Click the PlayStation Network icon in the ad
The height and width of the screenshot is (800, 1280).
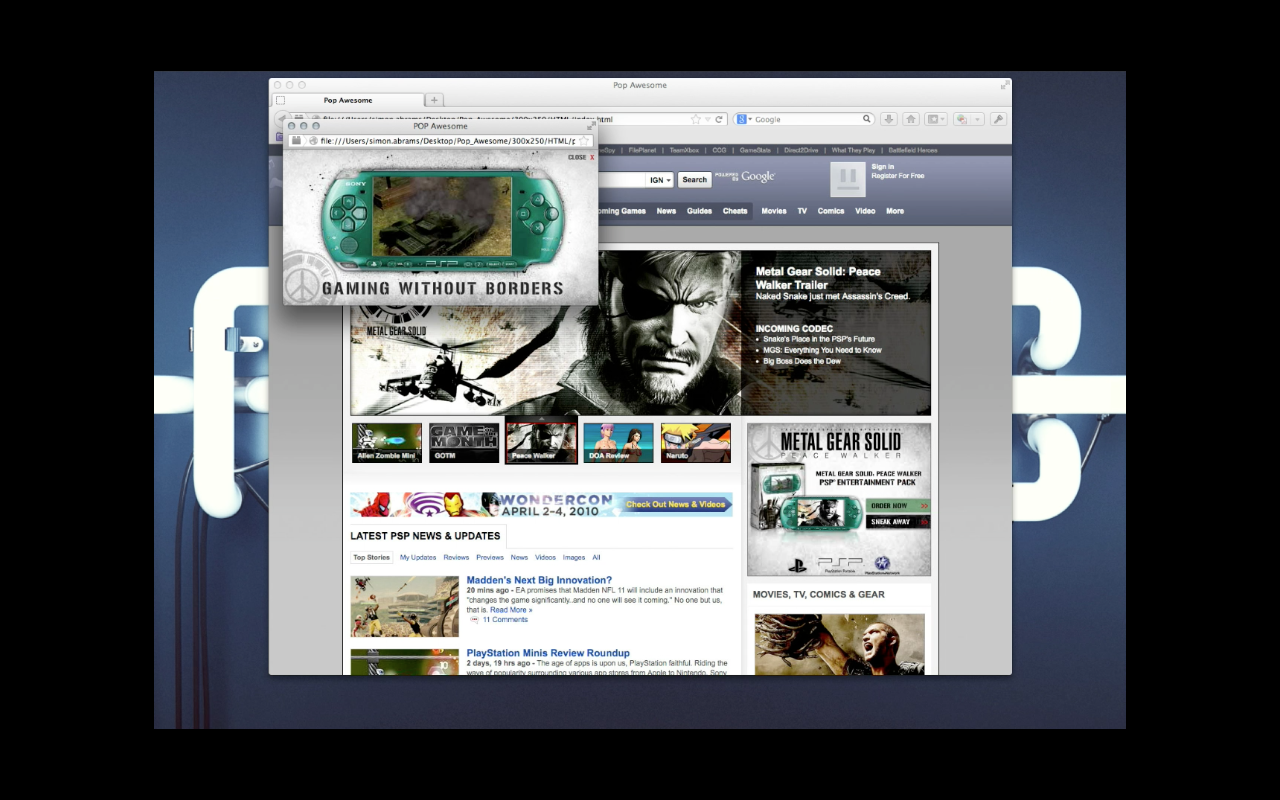[883, 564]
